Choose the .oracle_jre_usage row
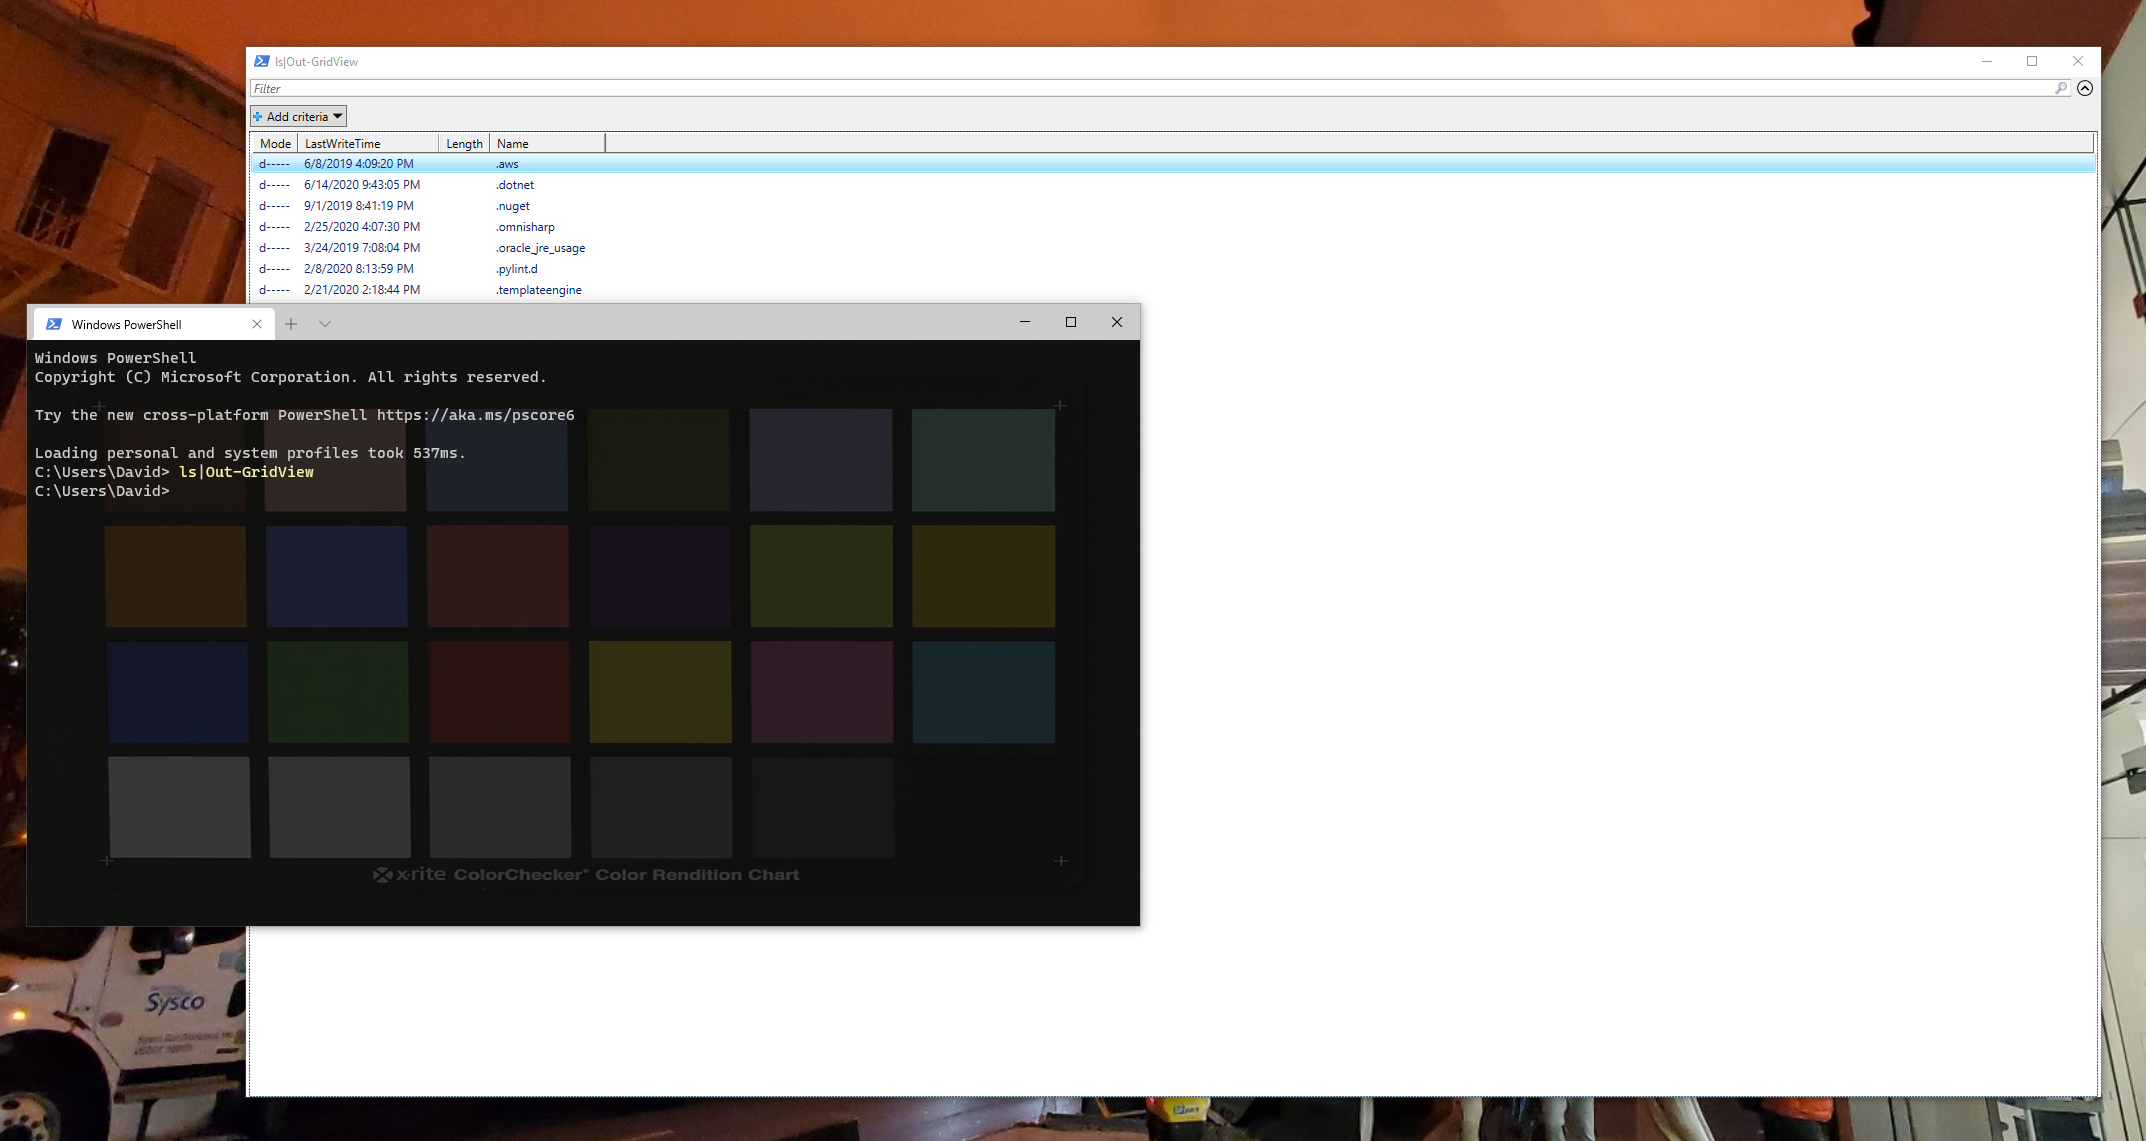Viewport: 2146px width, 1141px height. 541,248
